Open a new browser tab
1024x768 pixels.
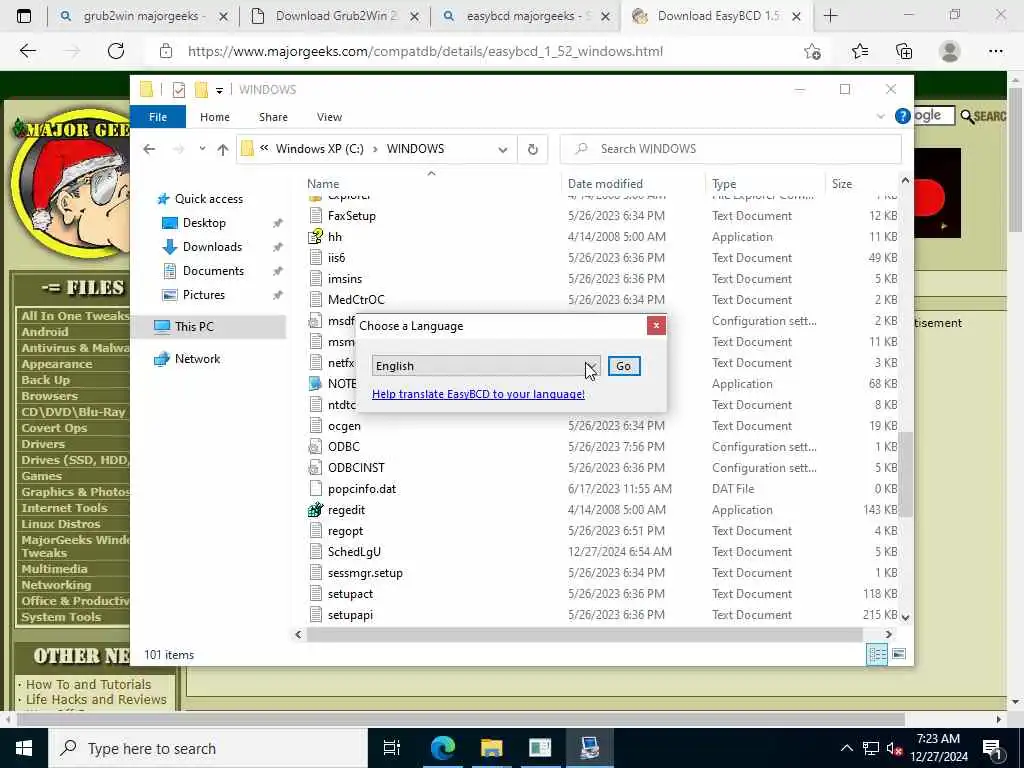click(x=830, y=16)
